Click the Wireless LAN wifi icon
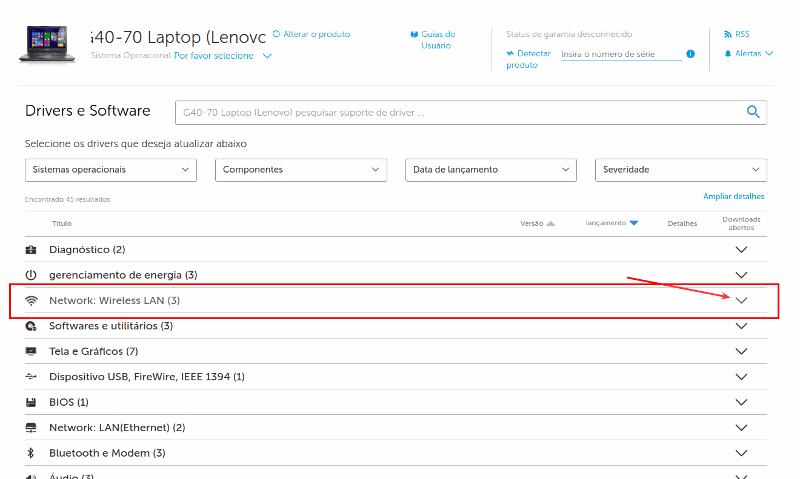Screen dimensions: 800x479 31,300
